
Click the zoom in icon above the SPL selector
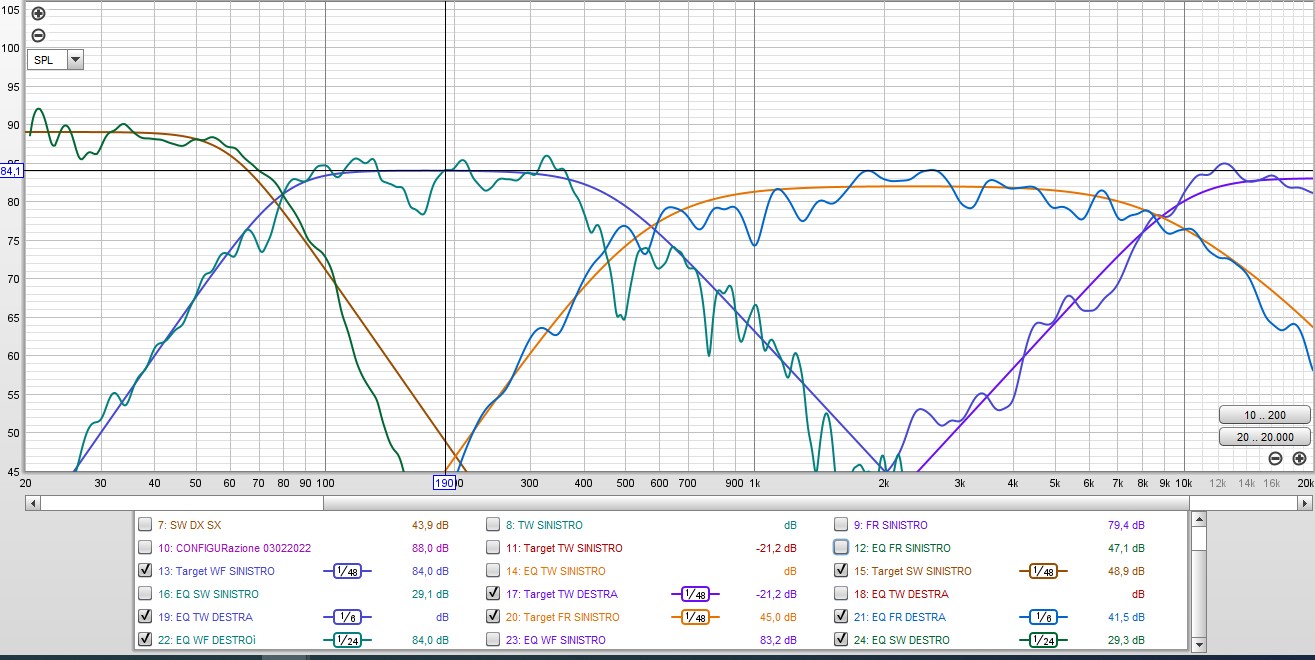[x=38, y=14]
